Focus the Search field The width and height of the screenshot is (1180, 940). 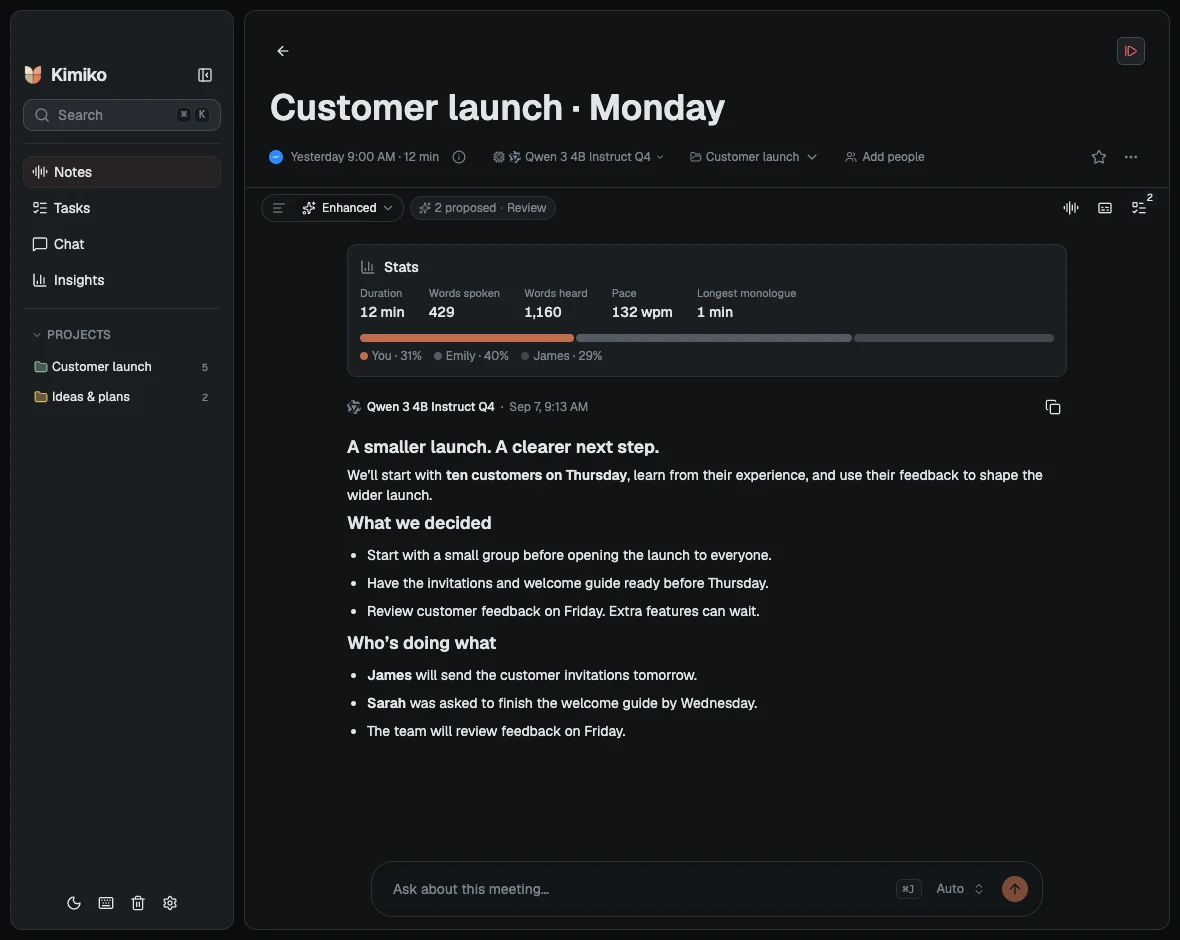click(x=122, y=115)
